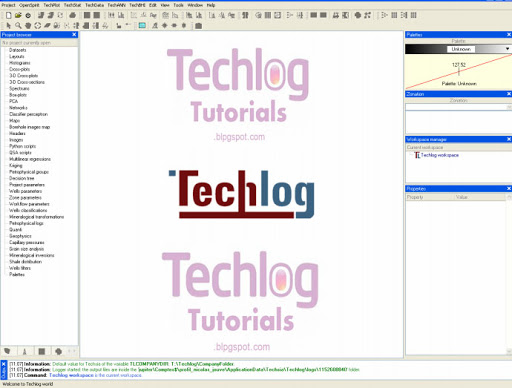512x388 pixels.
Task: Open the Project menu
Action: [x=8, y=5]
